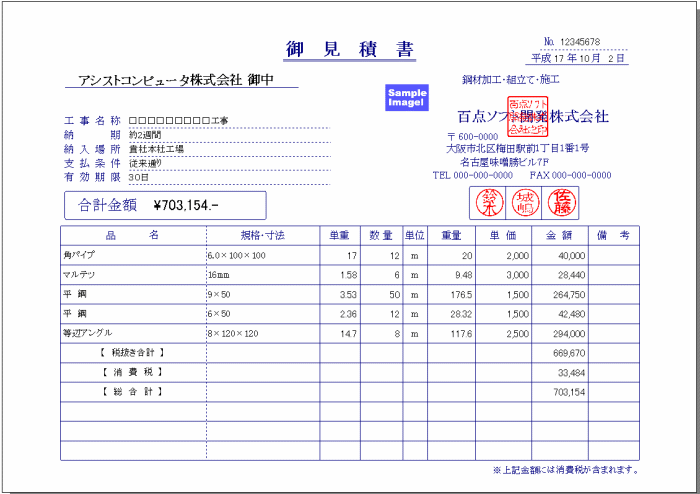Click the amount 294,000
Screen dimensions: 700x494
click(570, 334)
